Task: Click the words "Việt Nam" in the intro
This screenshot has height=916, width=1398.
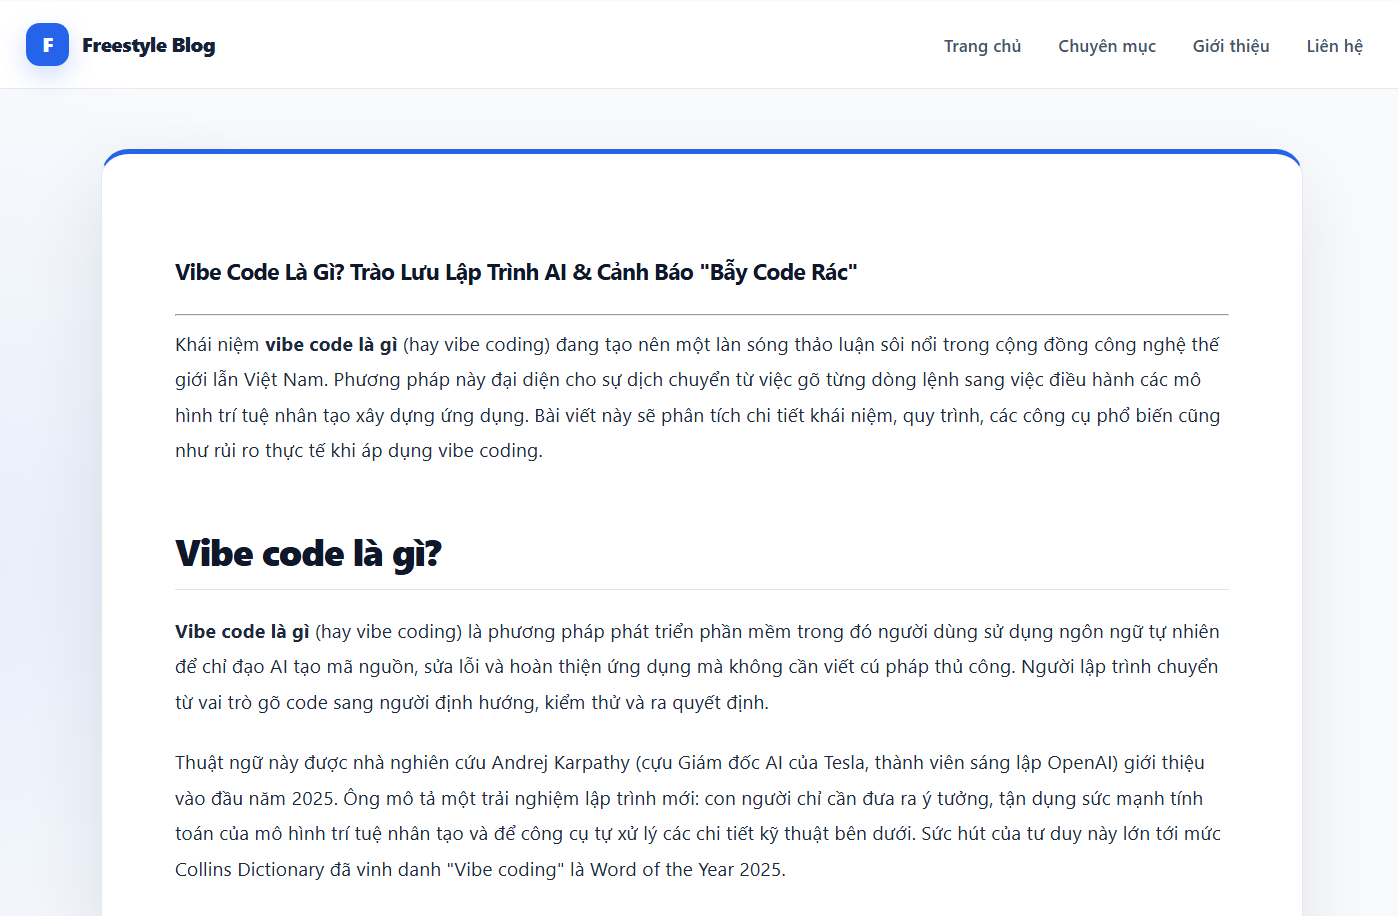Action: [284, 380]
